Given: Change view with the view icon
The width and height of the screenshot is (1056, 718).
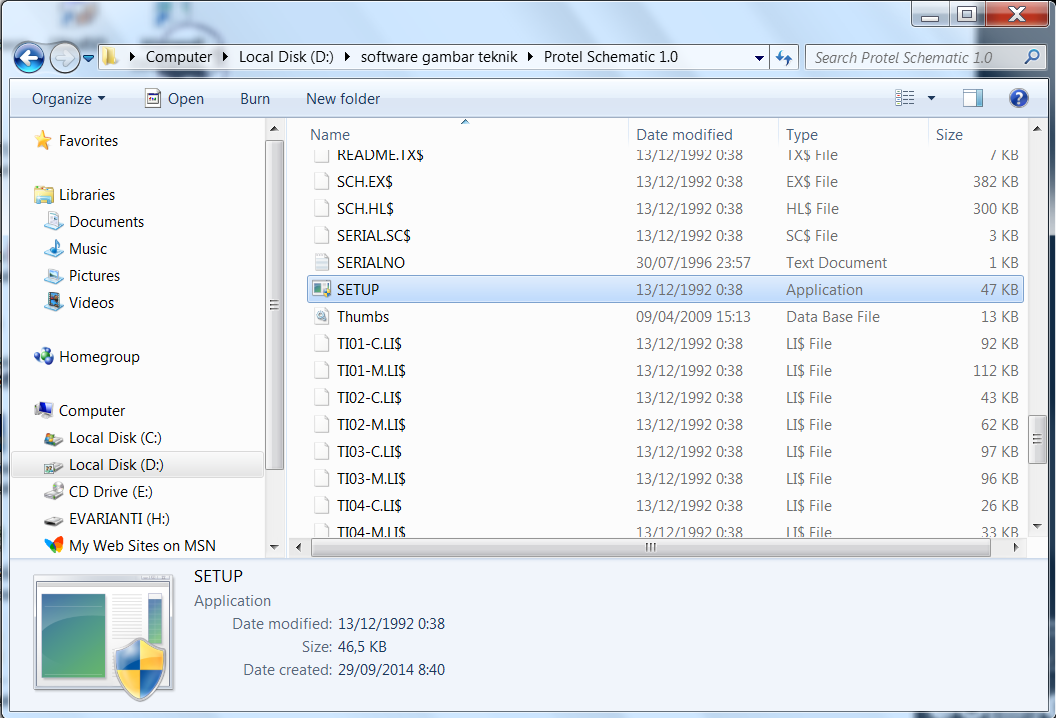Looking at the screenshot, I should [904, 98].
